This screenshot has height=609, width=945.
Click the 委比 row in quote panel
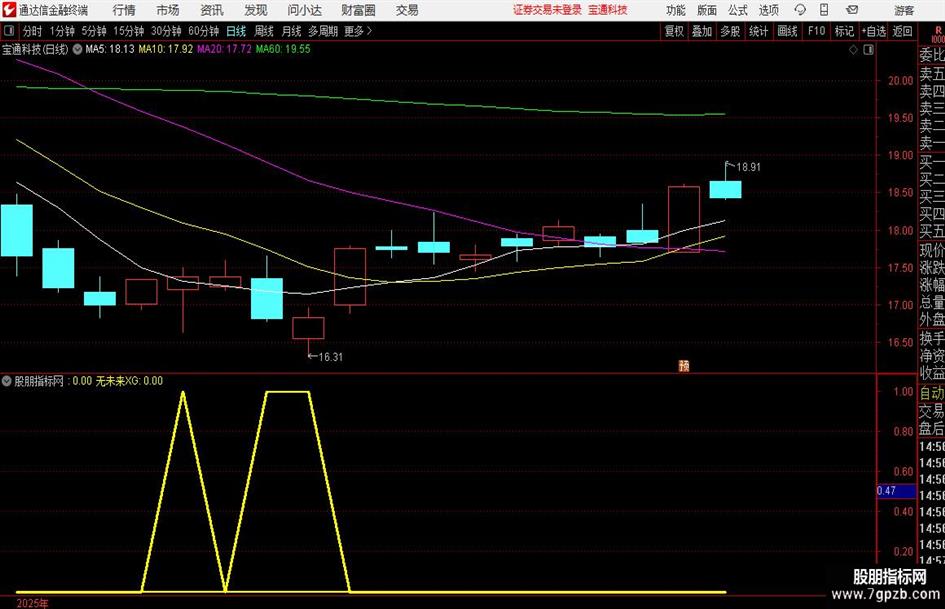click(x=932, y=55)
